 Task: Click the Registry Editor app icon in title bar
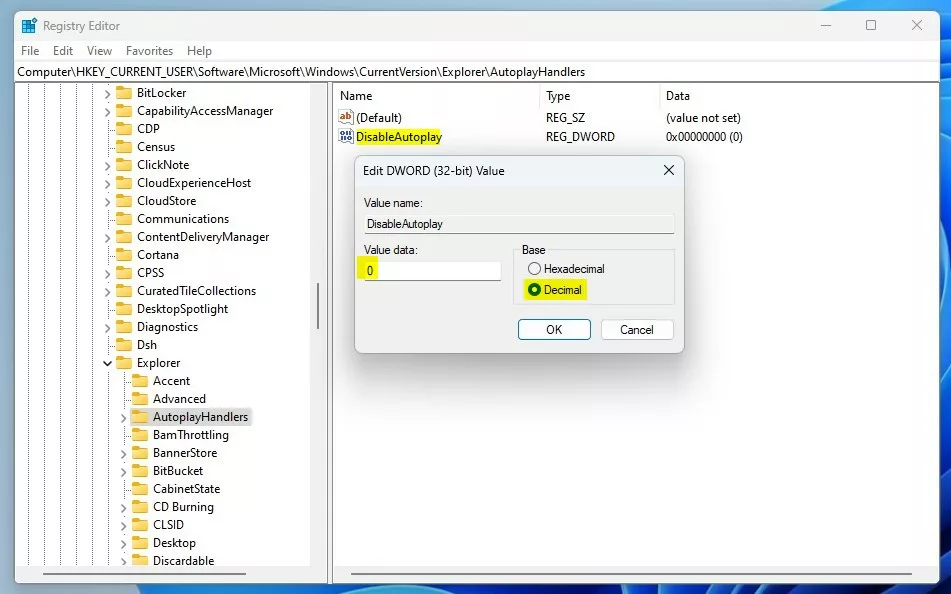tap(29, 26)
